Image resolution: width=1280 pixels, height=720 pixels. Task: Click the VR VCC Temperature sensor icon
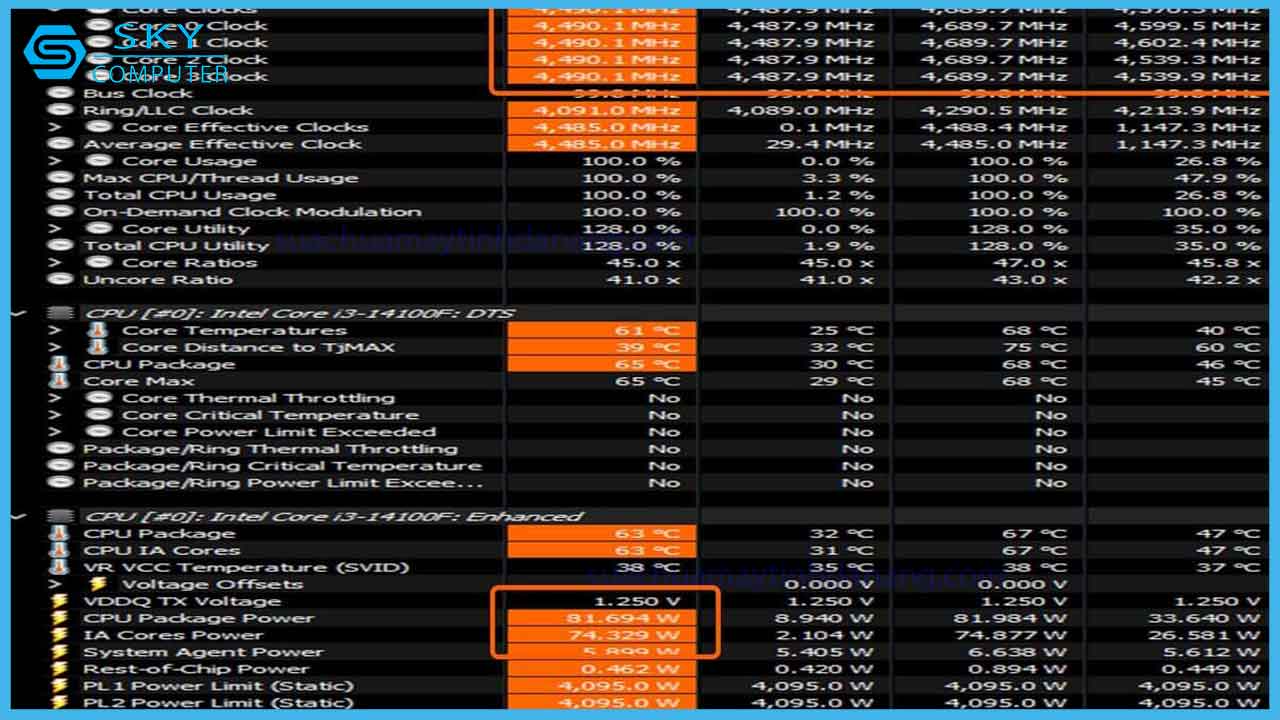pyautogui.click(x=60, y=566)
